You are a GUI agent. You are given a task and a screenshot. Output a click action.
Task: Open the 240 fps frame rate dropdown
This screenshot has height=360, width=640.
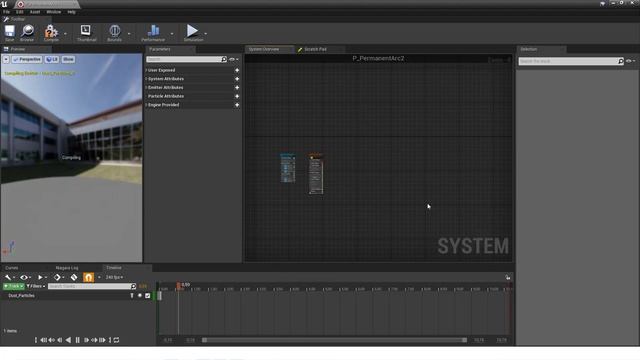(x=114, y=278)
